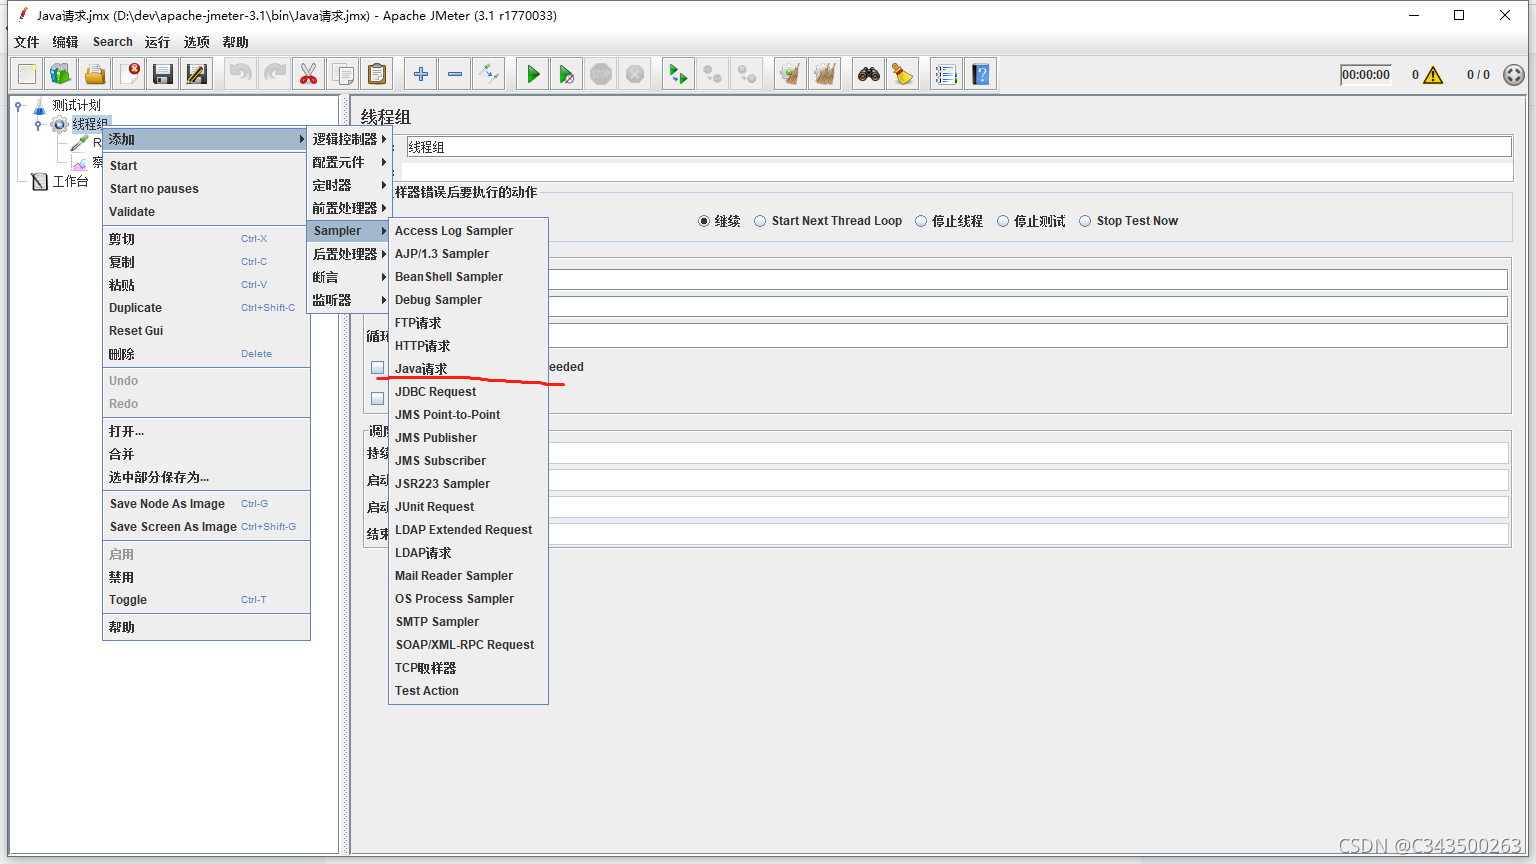
Task: Expand the 定时器 submenu
Action: pos(349,185)
